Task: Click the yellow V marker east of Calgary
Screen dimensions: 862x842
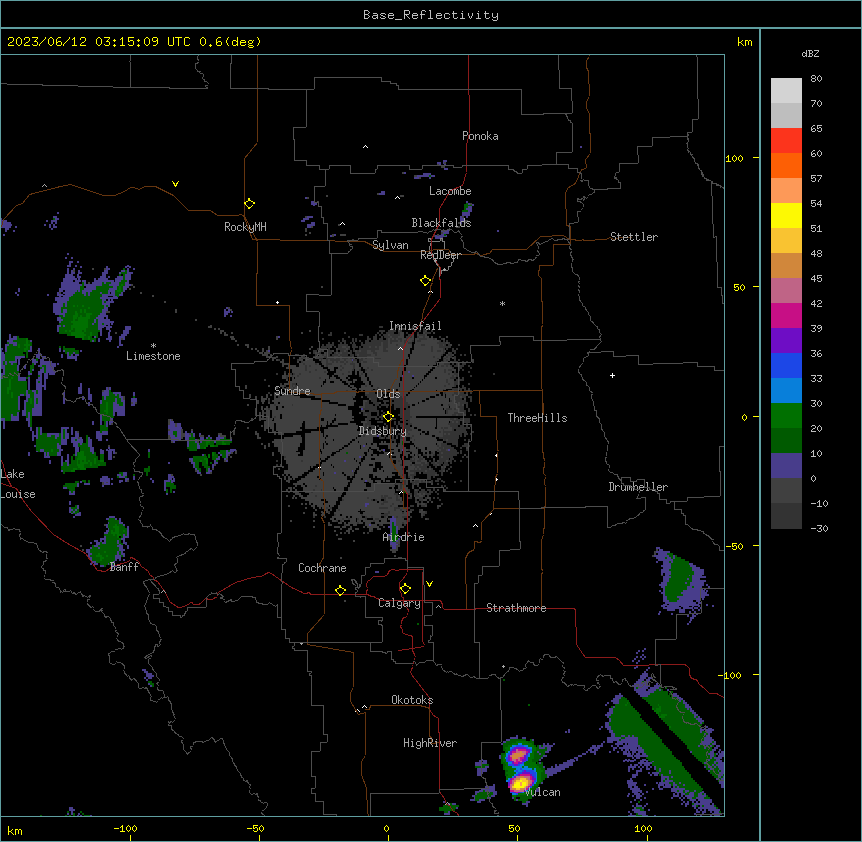Action: click(429, 584)
